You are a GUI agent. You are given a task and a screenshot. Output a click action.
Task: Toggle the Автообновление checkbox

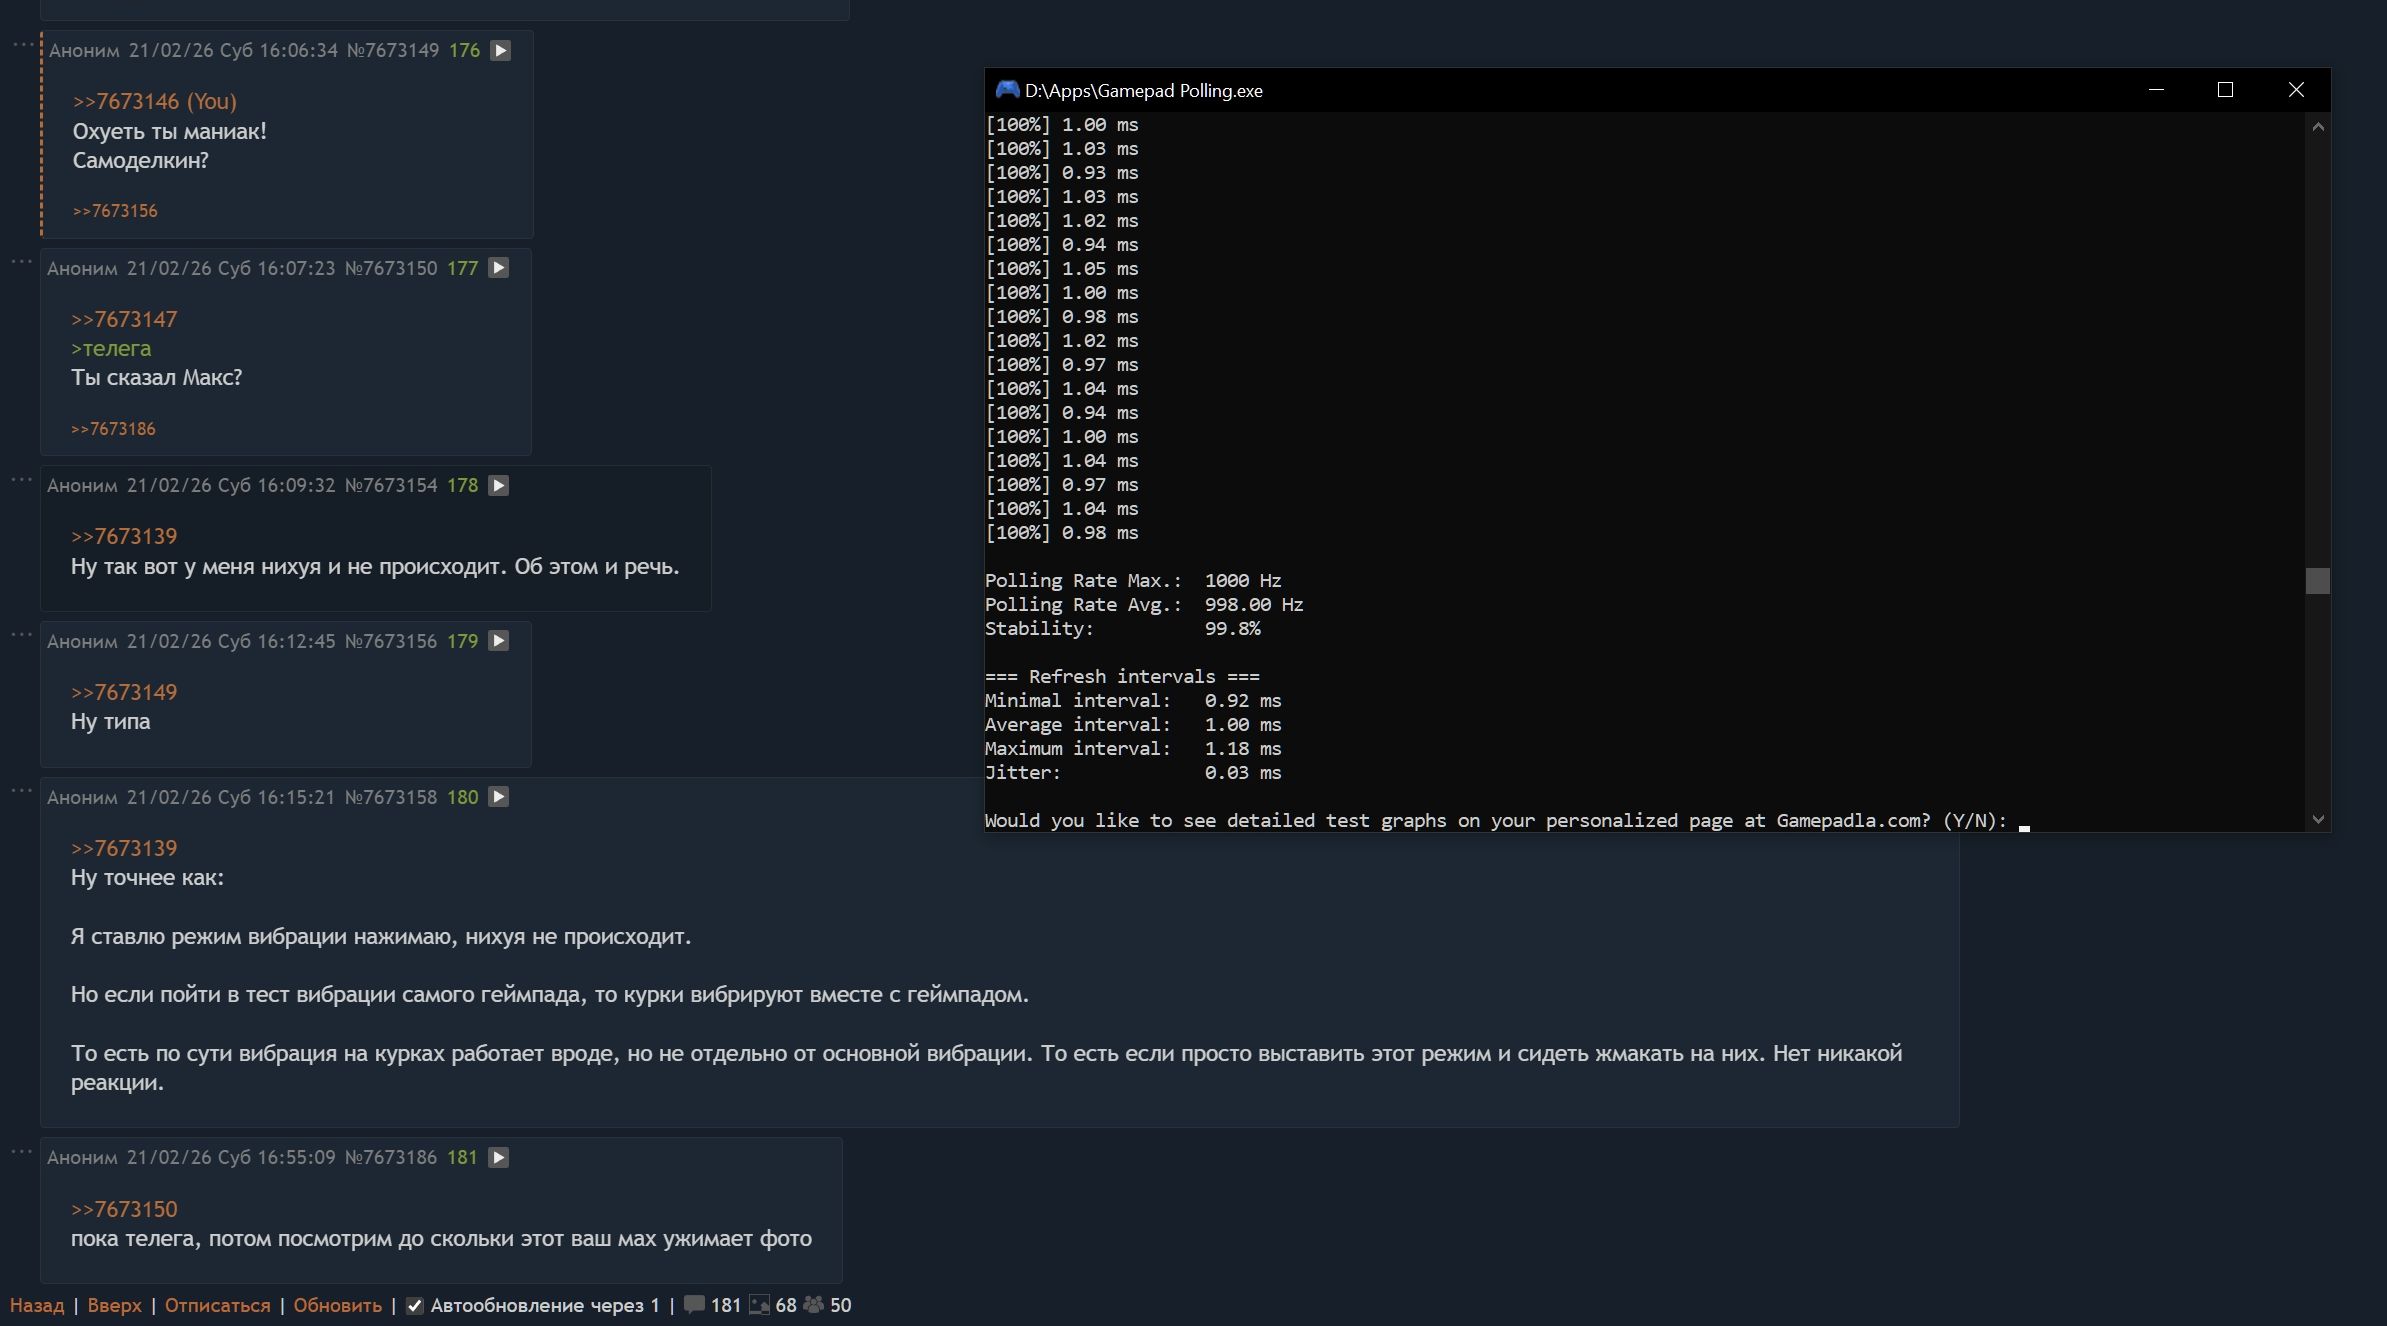pos(414,1306)
